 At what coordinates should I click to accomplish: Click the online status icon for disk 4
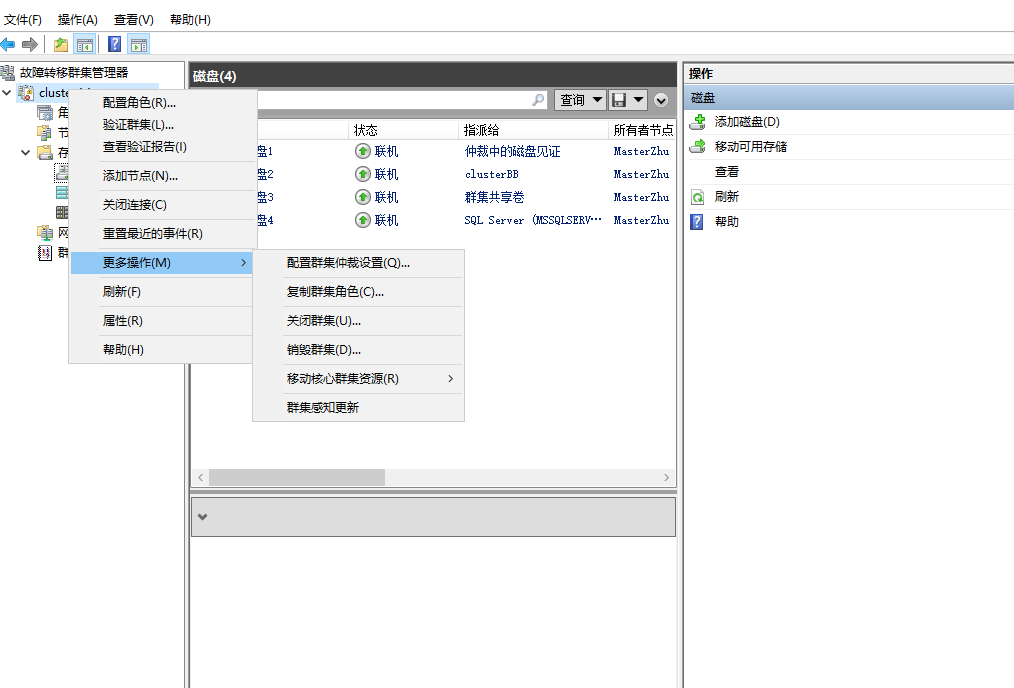tap(363, 220)
